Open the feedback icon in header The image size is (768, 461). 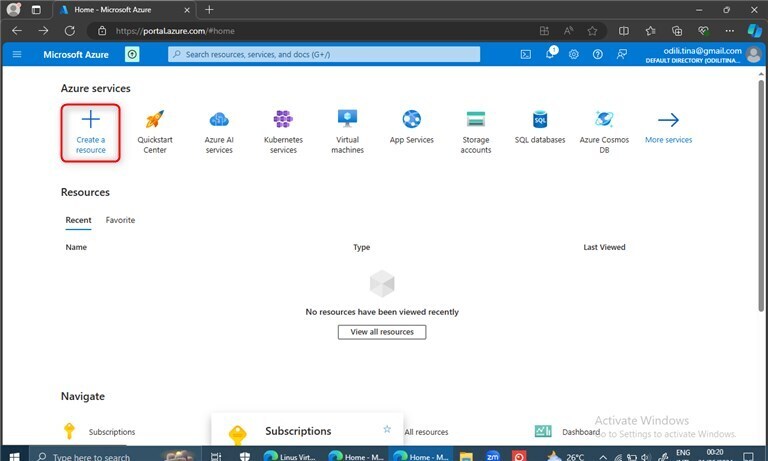(622, 54)
